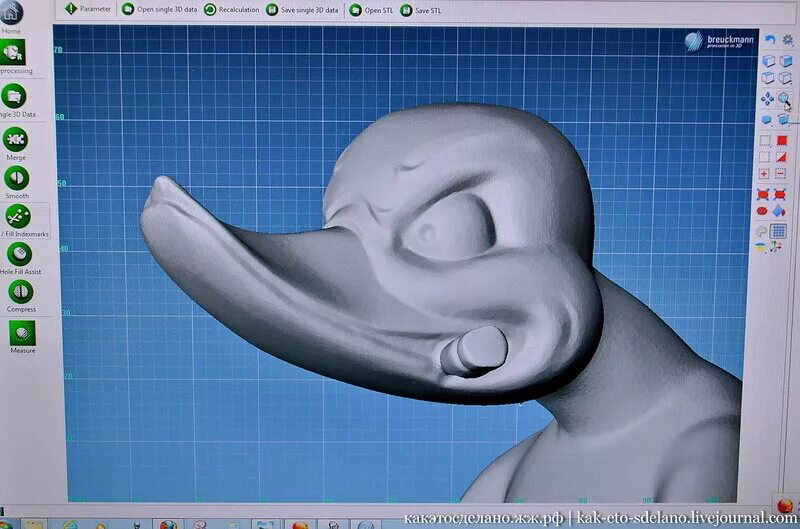Click the red ellipse delete-selection icon

[x=762, y=211]
